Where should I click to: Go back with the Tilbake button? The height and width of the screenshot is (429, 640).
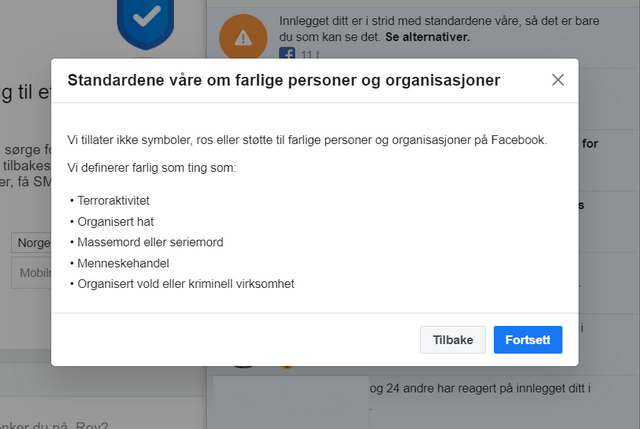coord(453,340)
